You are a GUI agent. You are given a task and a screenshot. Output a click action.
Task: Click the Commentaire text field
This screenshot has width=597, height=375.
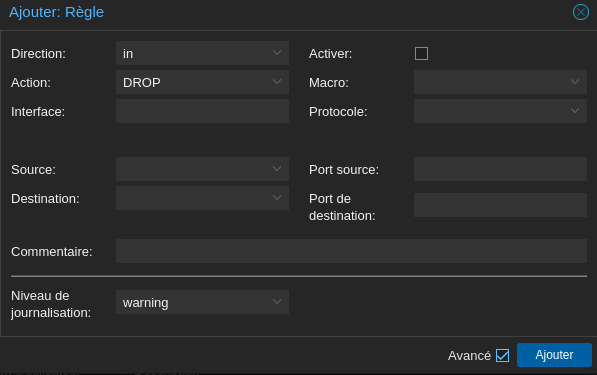point(351,251)
